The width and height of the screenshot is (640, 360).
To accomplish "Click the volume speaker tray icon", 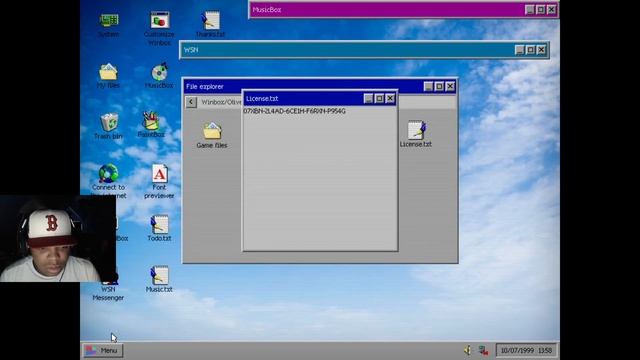I will point(468,350).
